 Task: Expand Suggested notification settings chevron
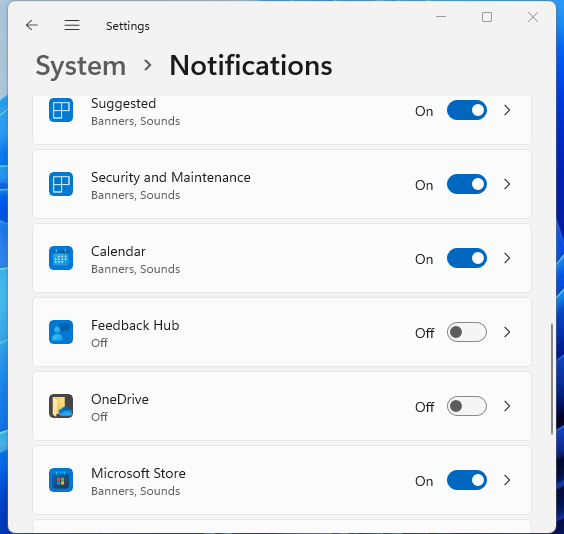pyautogui.click(x=507, y=110)
